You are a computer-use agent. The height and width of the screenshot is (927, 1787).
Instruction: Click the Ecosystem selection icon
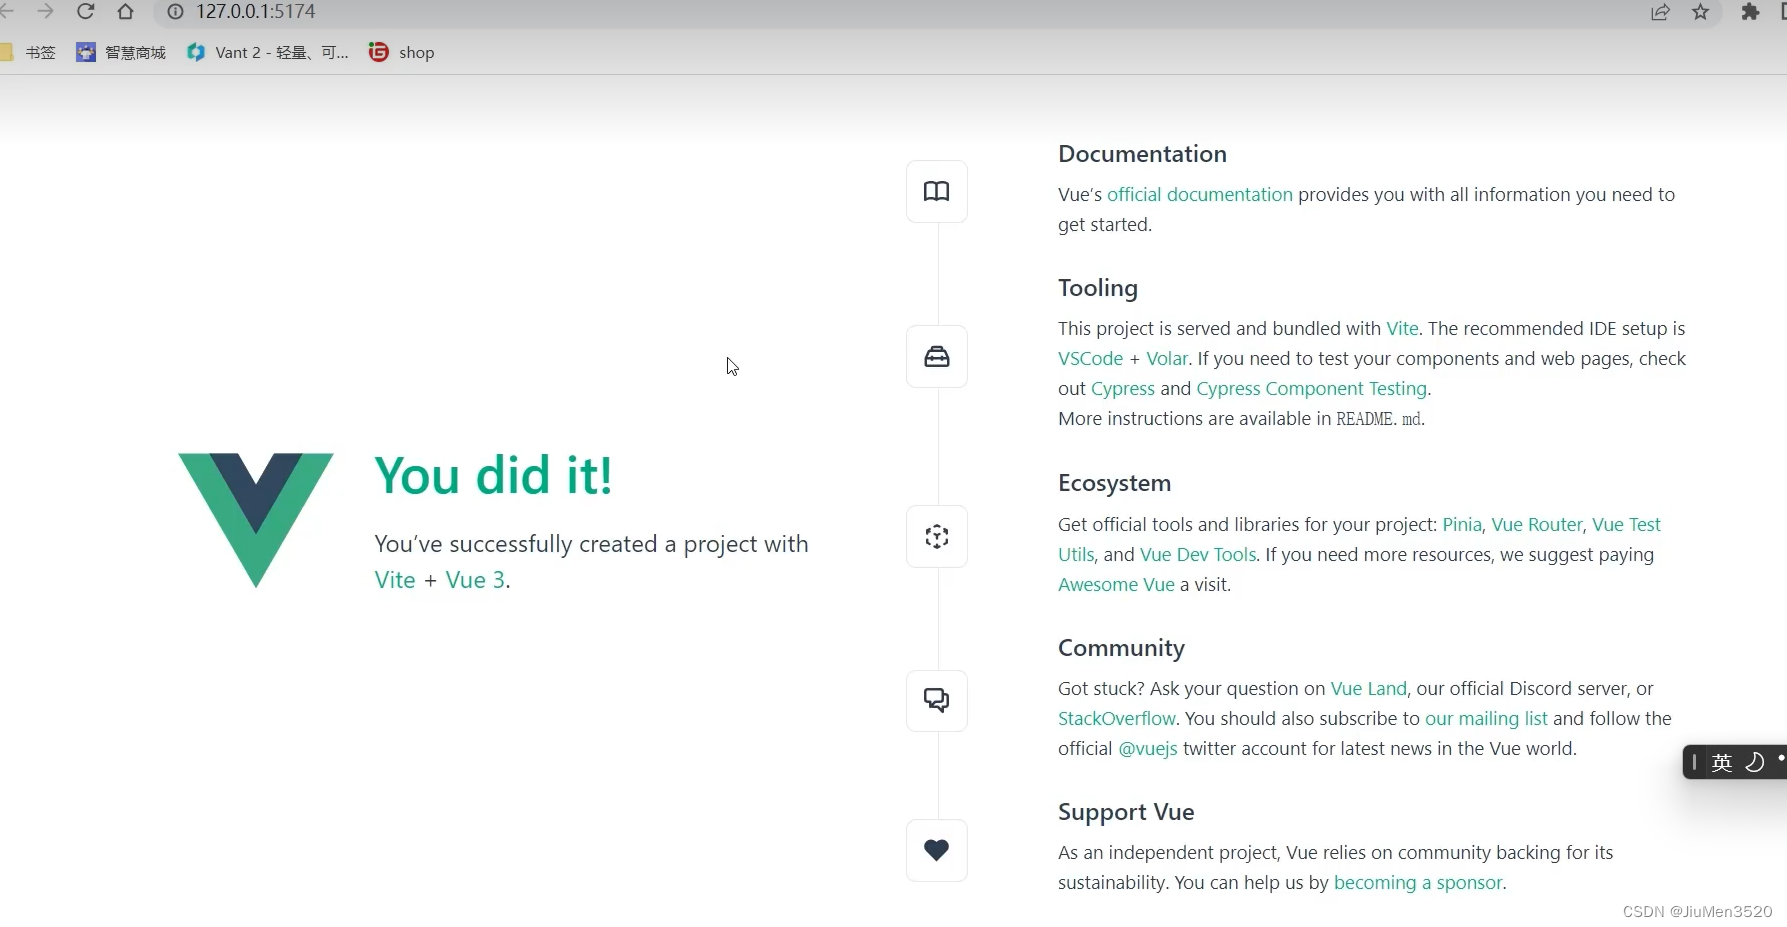tap(936, 536)
